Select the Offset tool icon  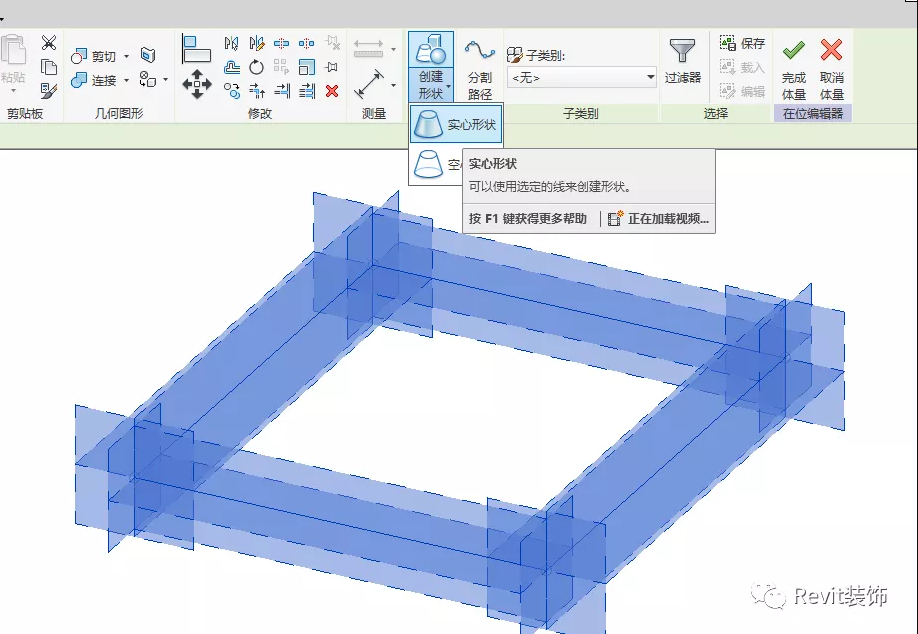[x=232, y=67]
